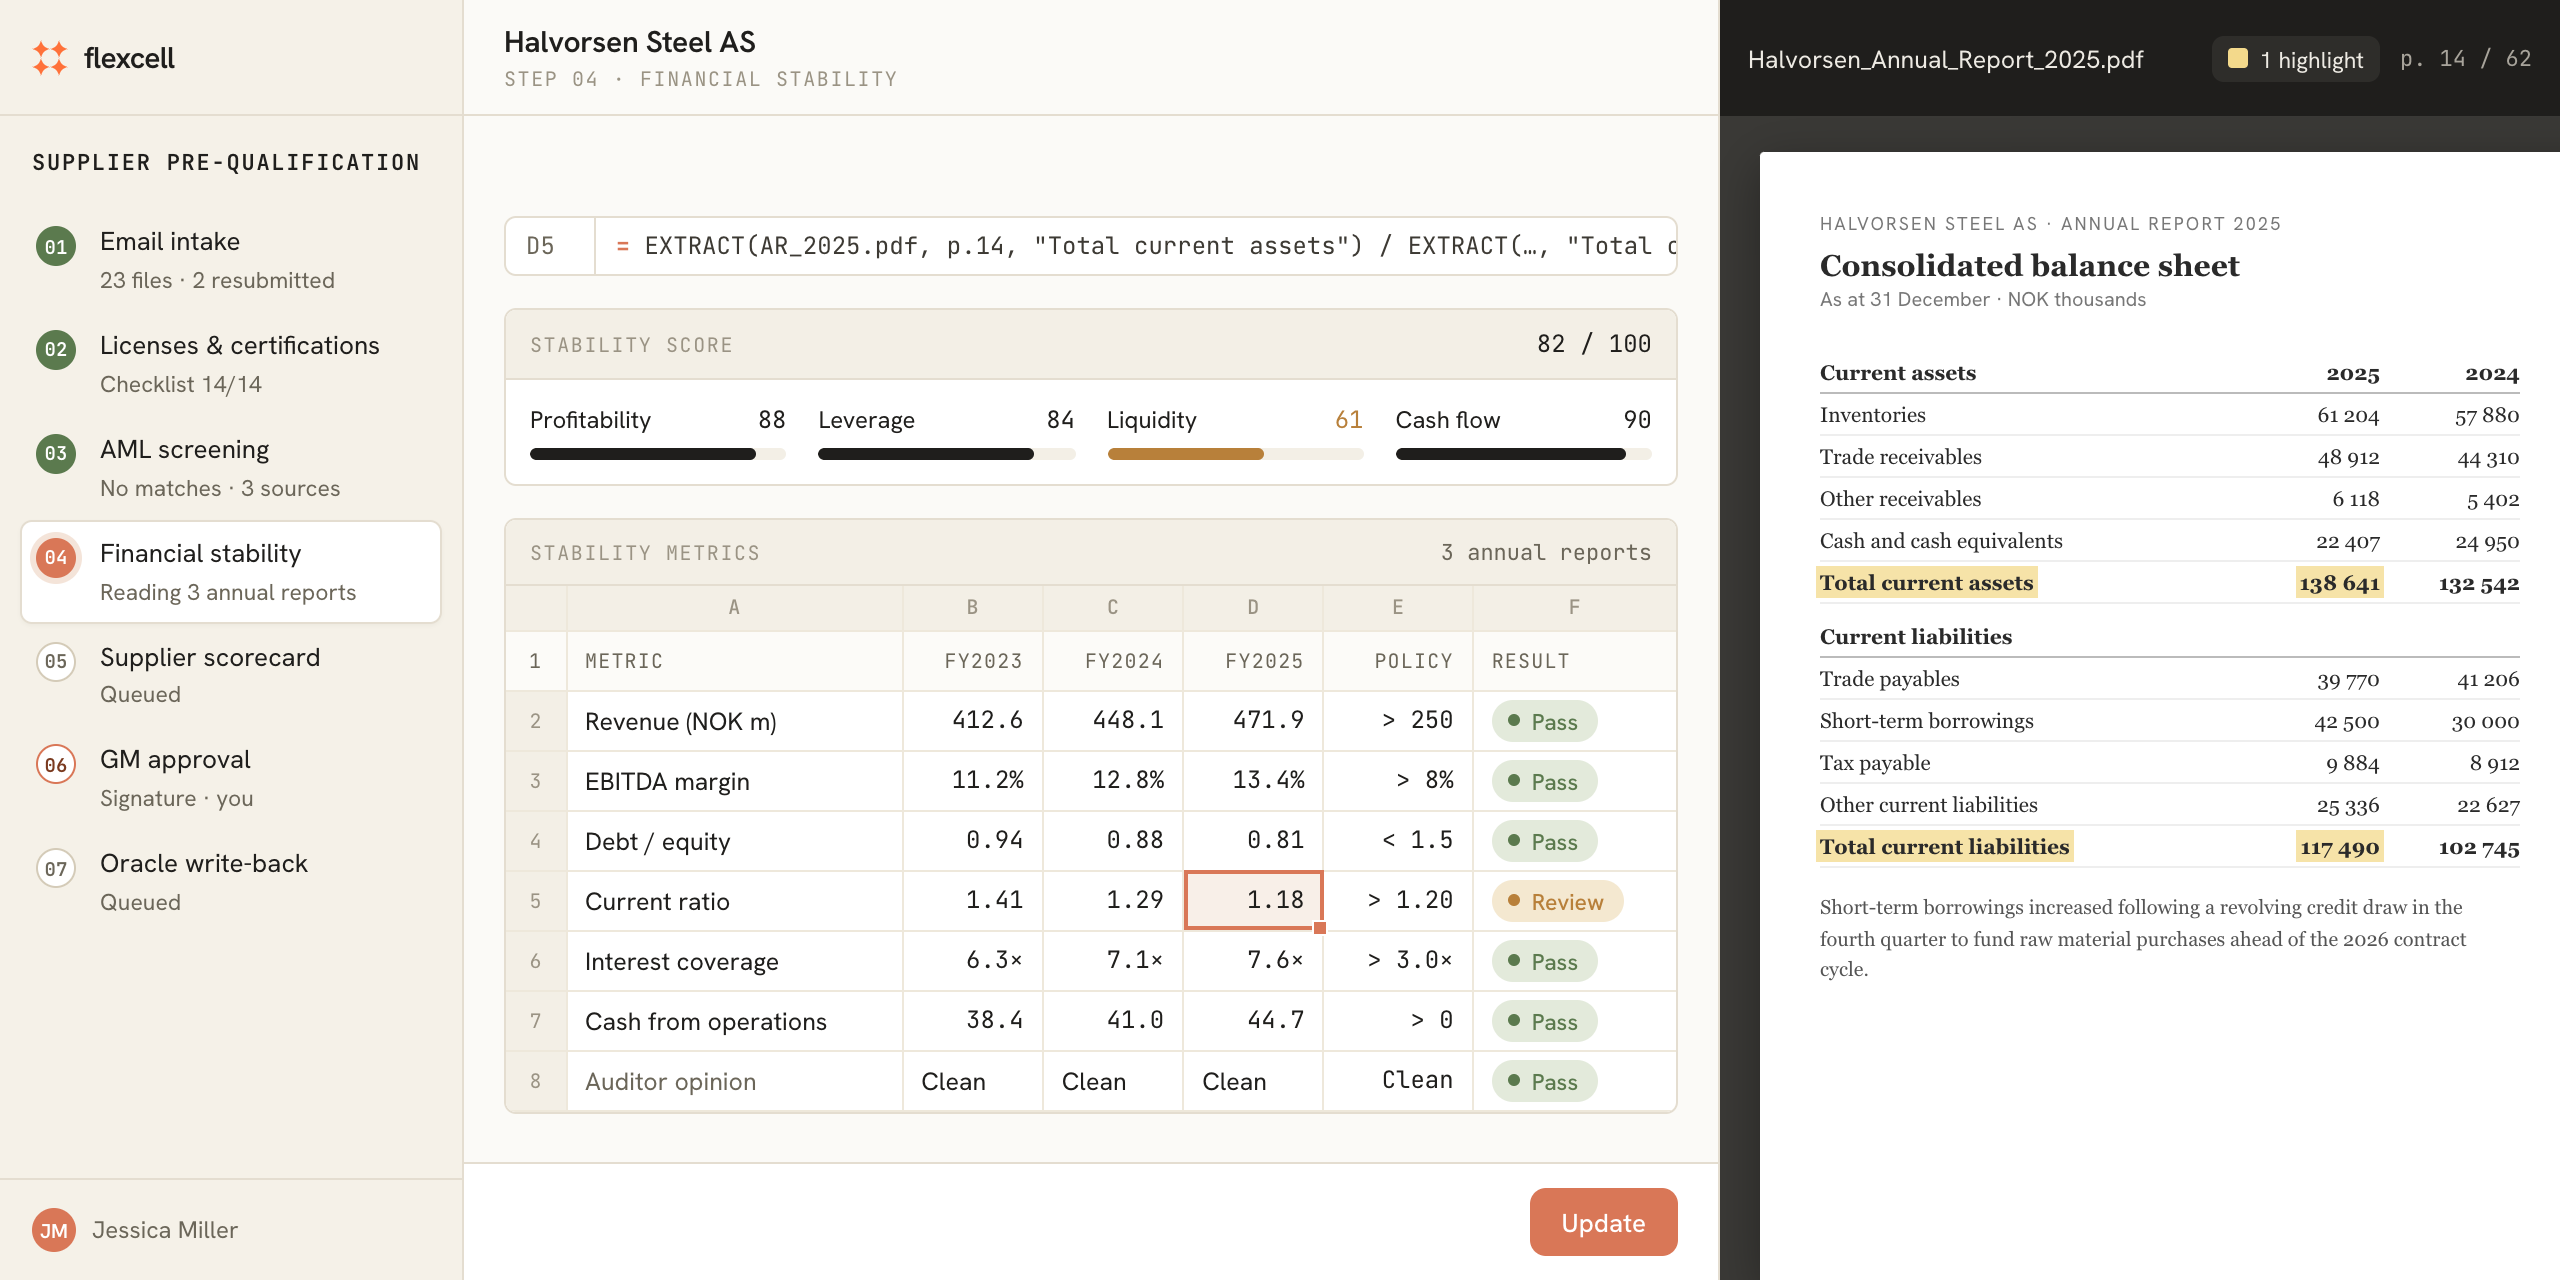The height and width of the screenshot is (1280, 2560).
Task: Click the Halvorsen_Annual_Report_2025.pdf file name
Action: [x=1945, y=59]
